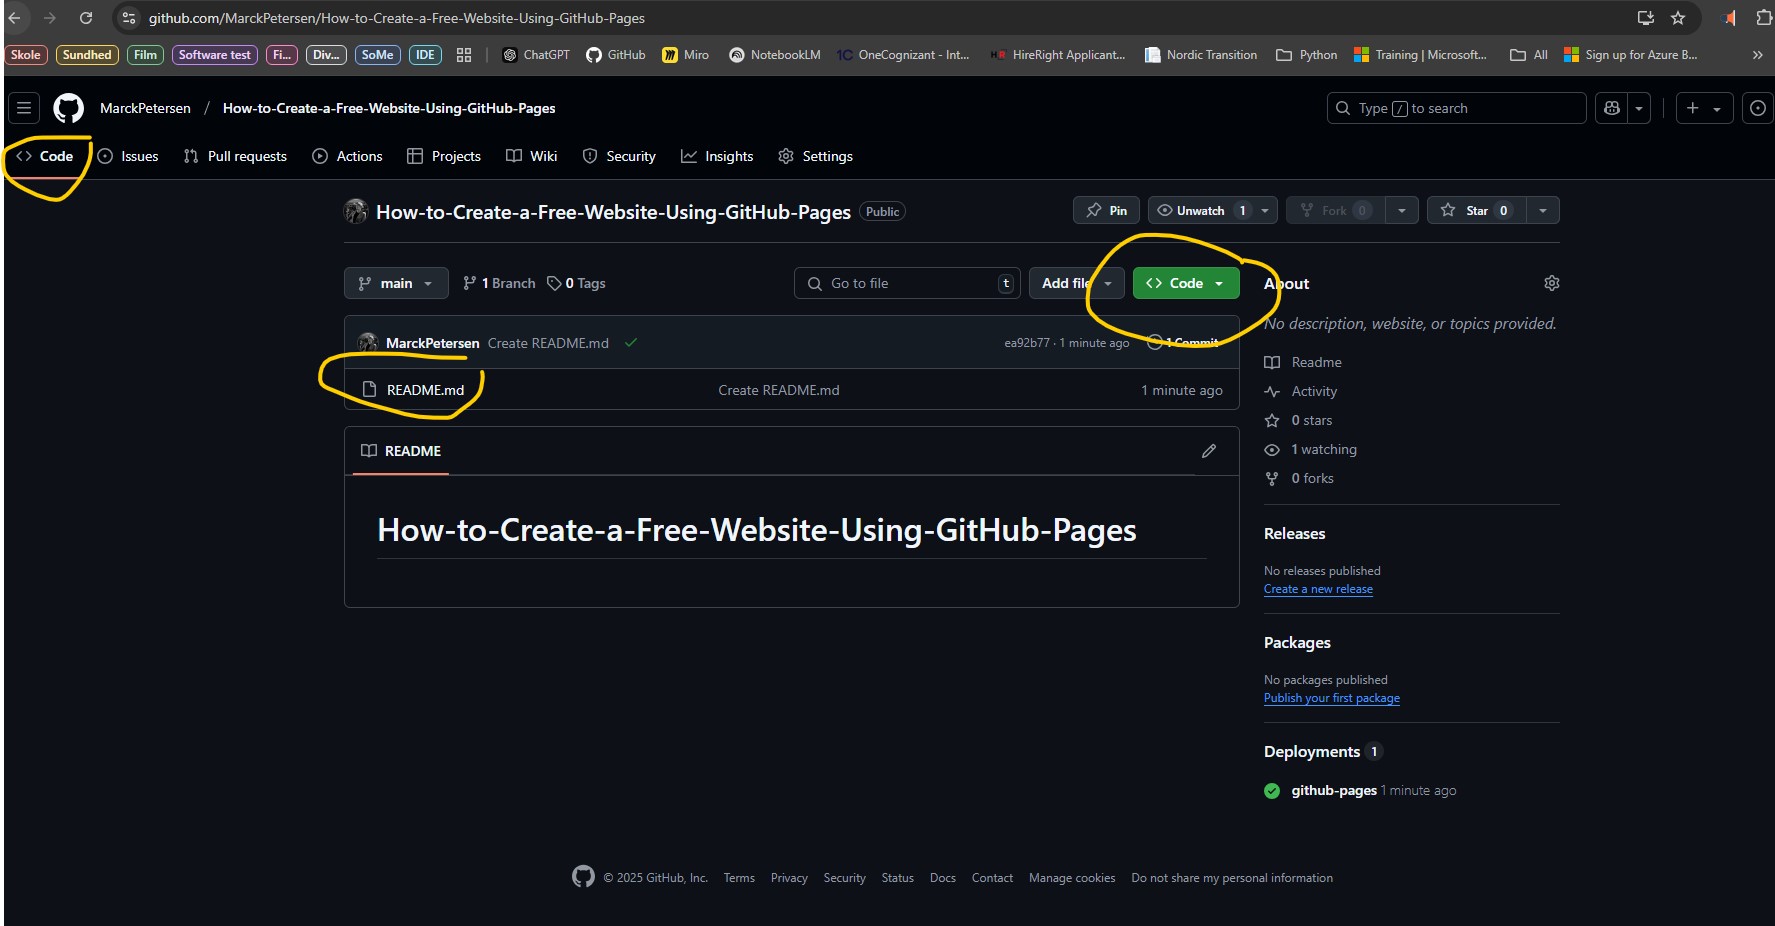Open the green Code clone dropdown
1775x926 pixels.
coord(1186,283)
